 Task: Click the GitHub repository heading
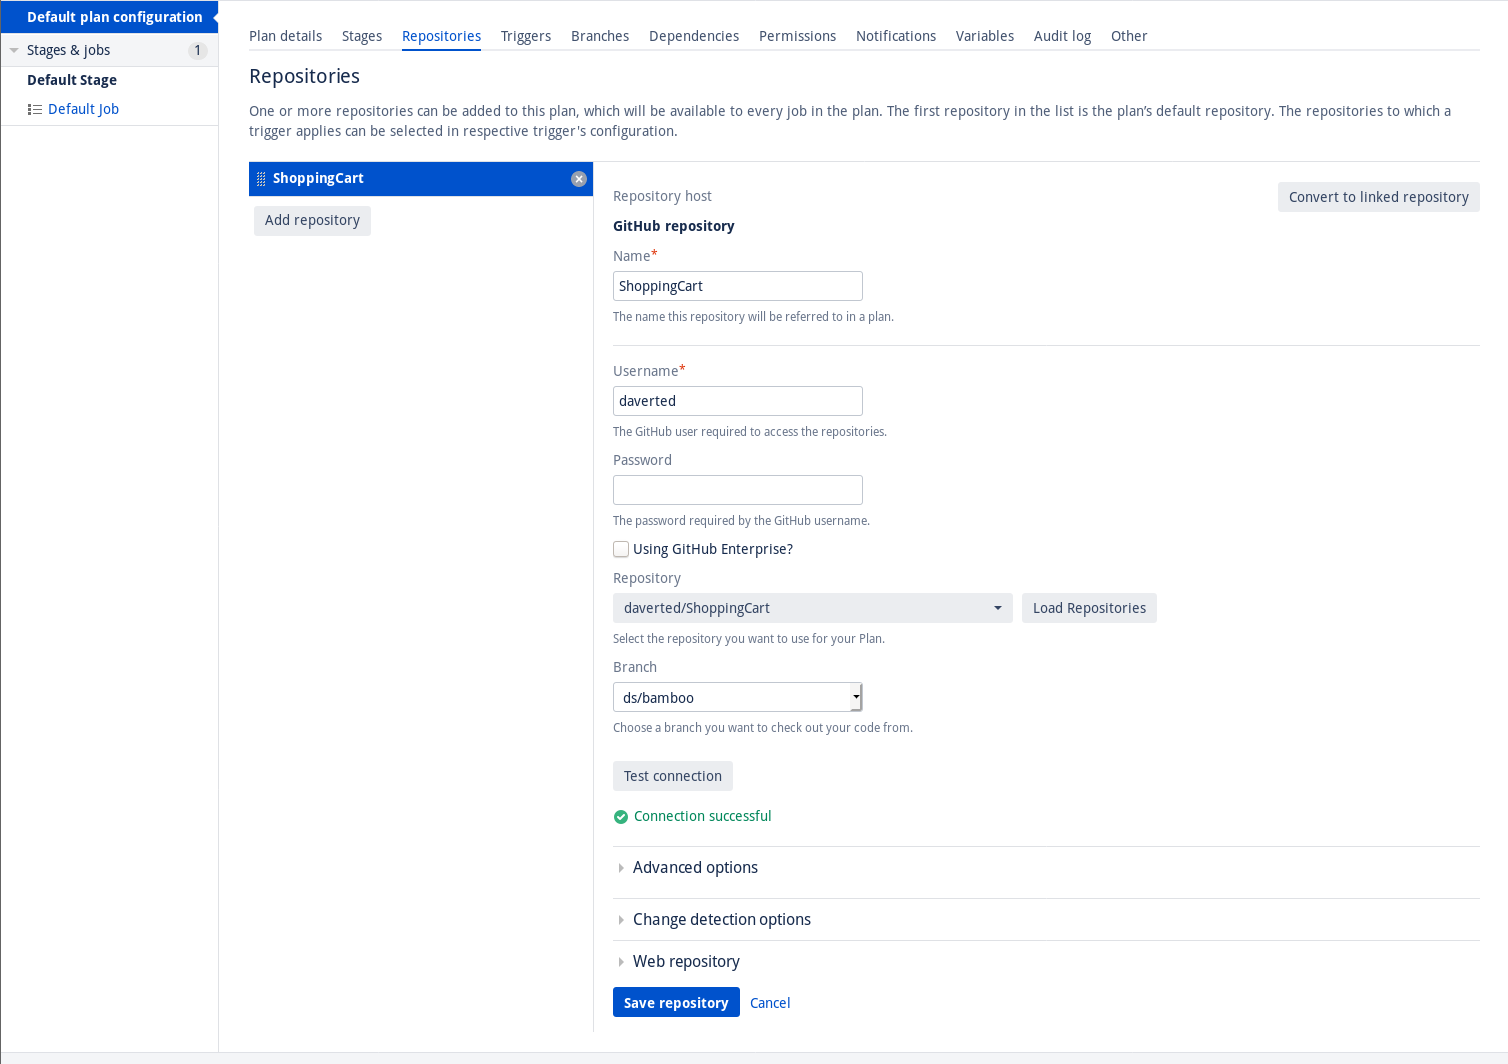click(674, 226)
